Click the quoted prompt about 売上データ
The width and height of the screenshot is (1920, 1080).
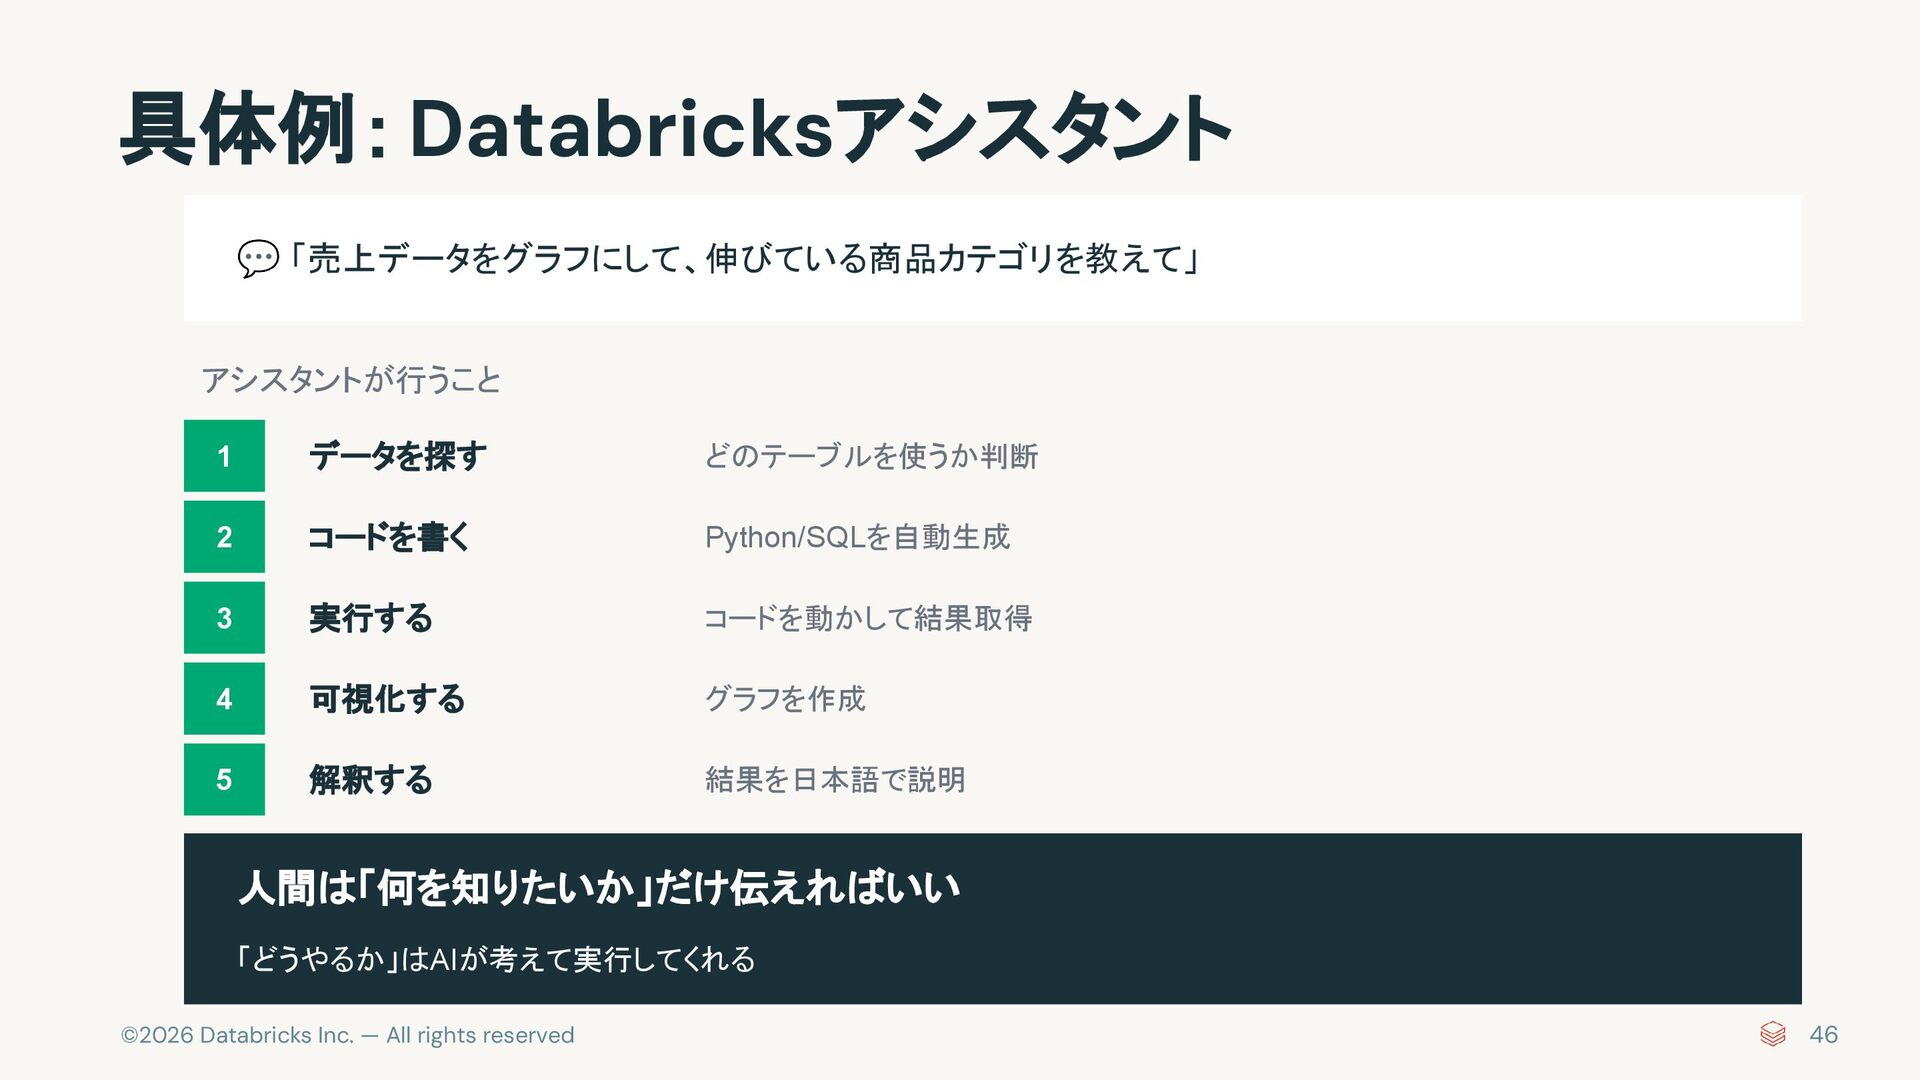743,259
